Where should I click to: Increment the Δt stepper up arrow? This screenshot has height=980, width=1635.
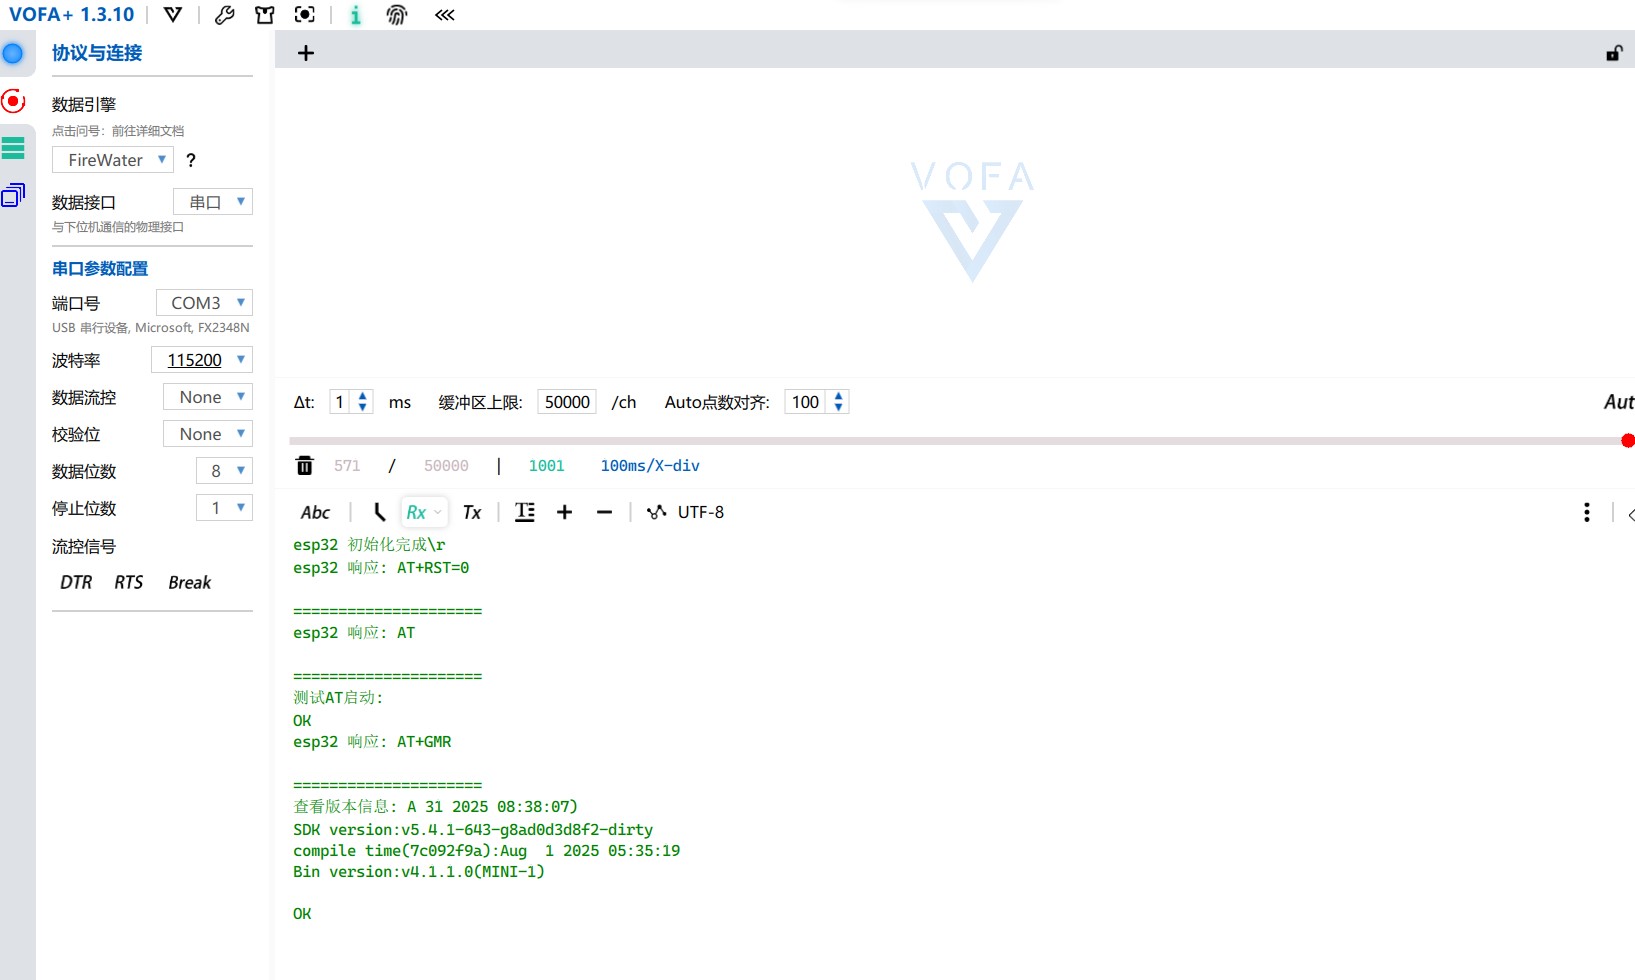tap(363, 396)
